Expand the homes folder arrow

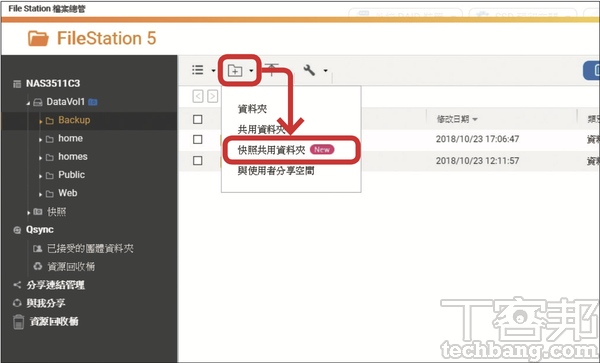[41, 158]
